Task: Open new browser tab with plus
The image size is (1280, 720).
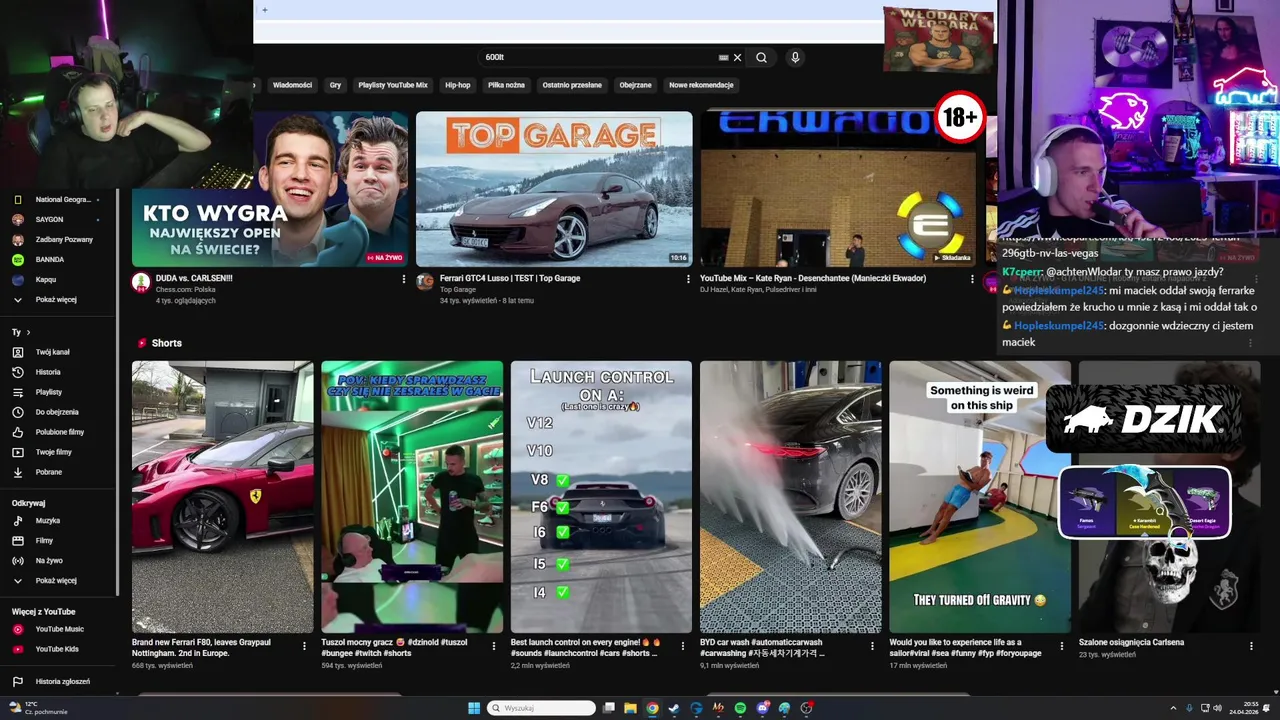Action: [x=265, y=10]
